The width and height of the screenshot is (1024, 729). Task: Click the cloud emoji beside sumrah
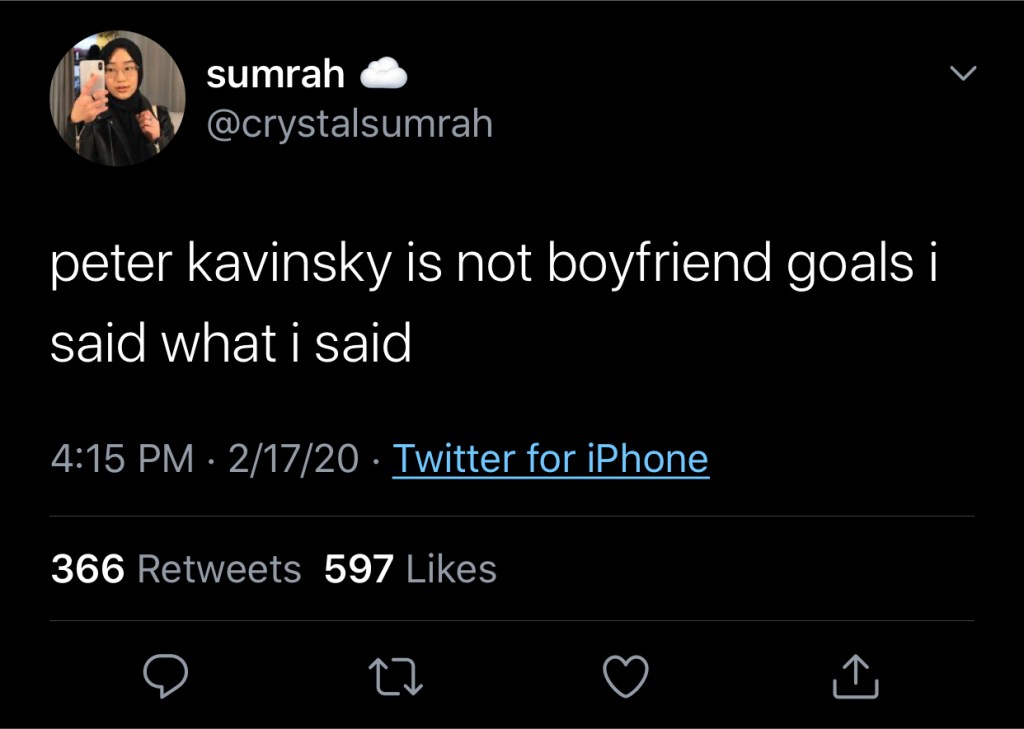click(381, 73)
